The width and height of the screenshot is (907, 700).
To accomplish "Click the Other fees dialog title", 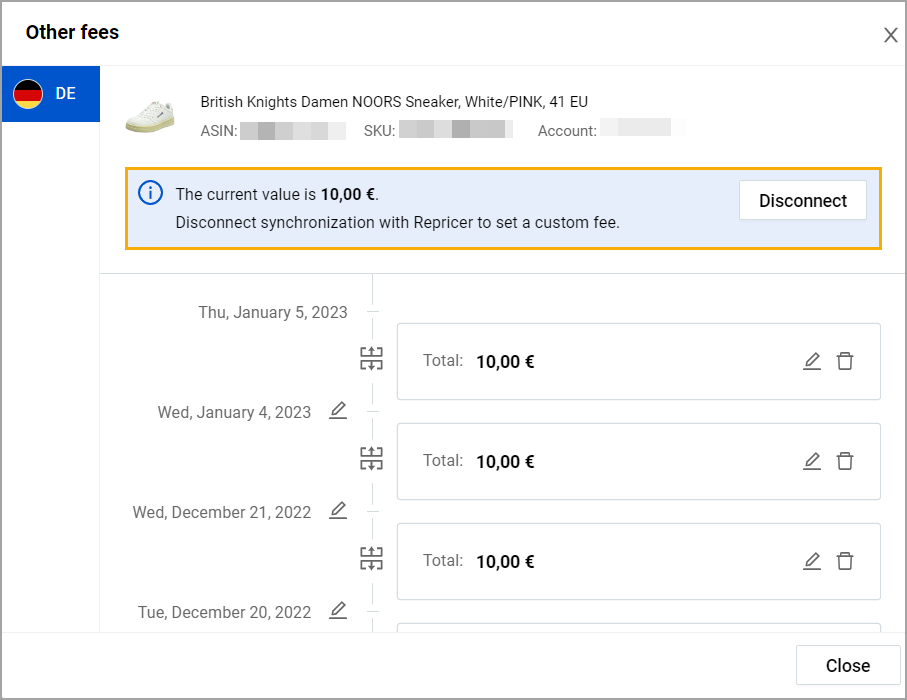I will [72, 32].
